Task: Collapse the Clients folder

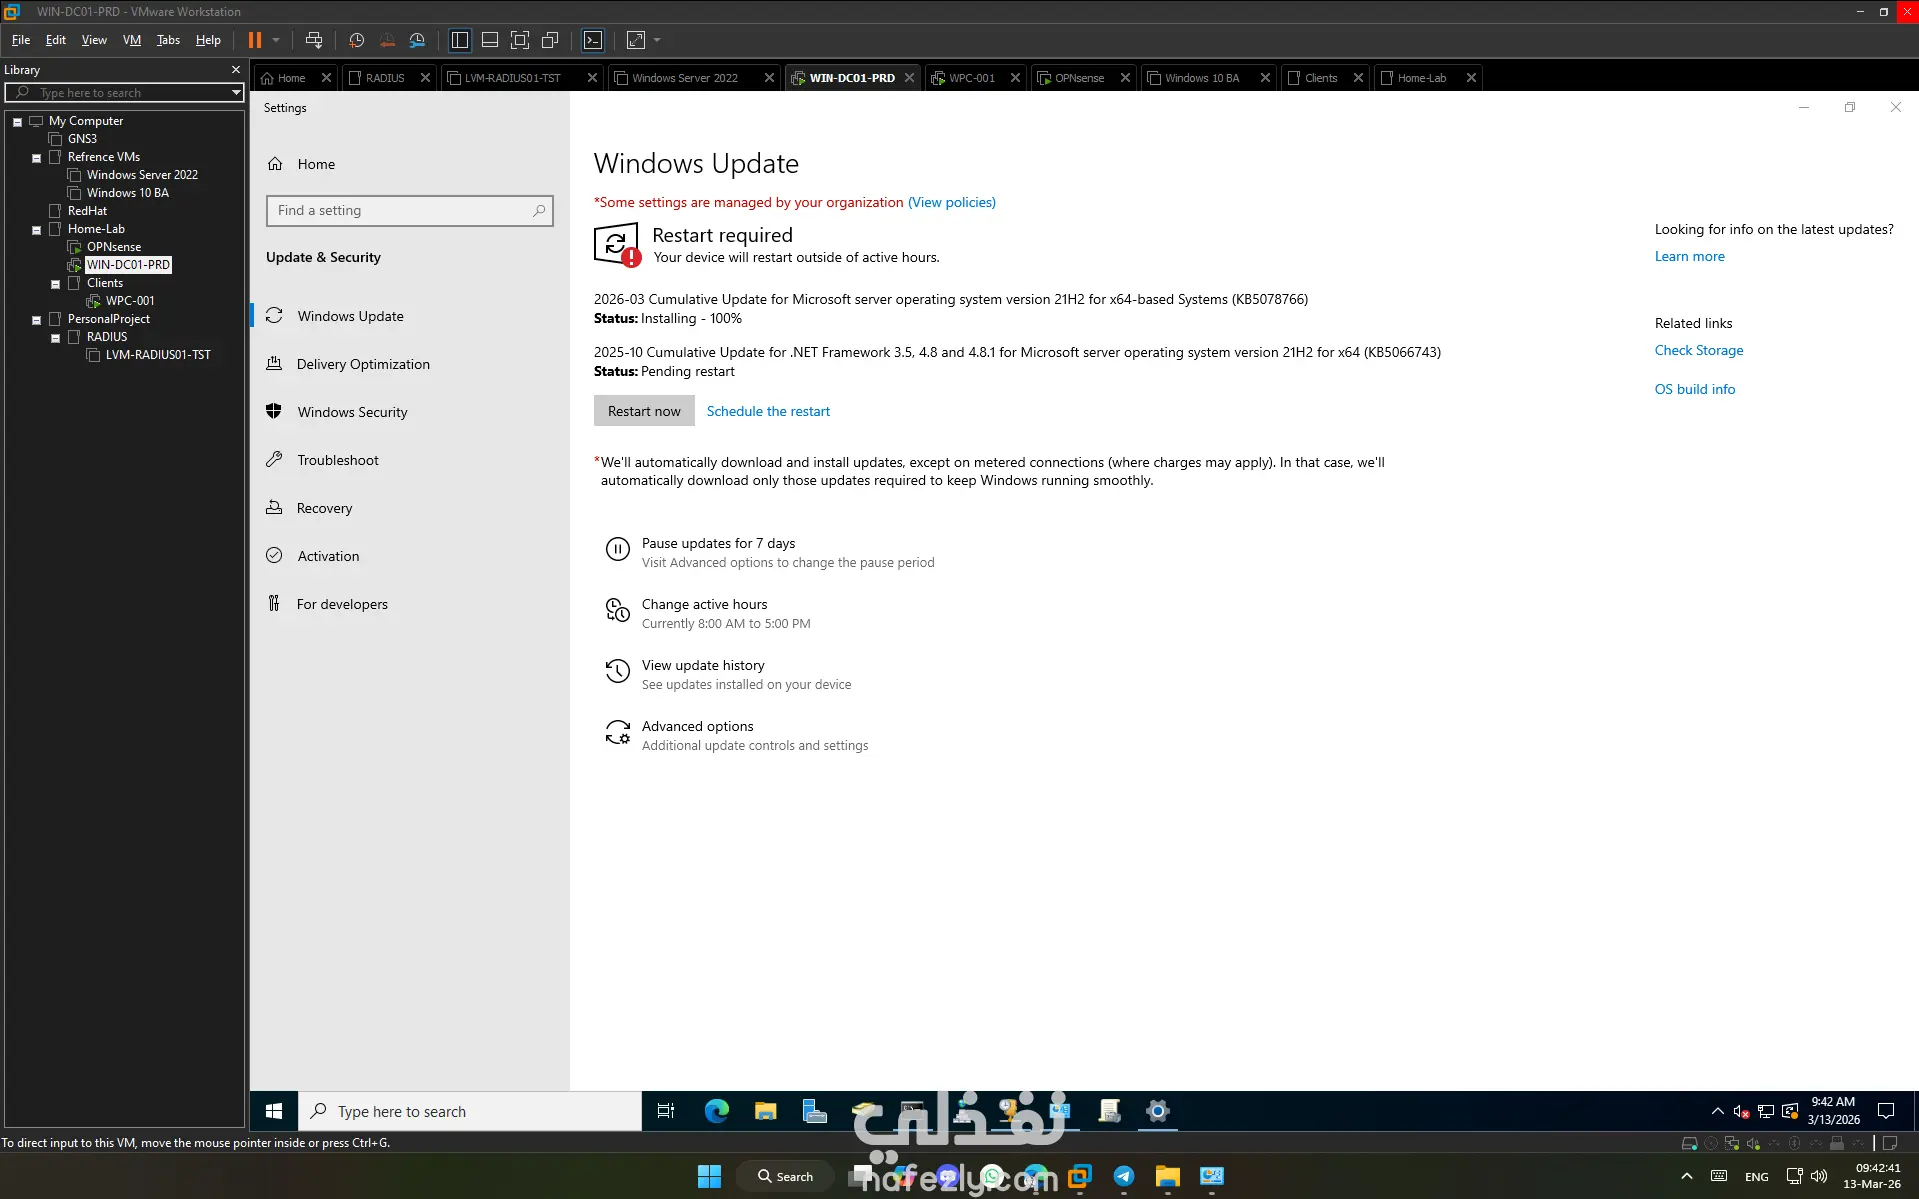Action: 55,284
